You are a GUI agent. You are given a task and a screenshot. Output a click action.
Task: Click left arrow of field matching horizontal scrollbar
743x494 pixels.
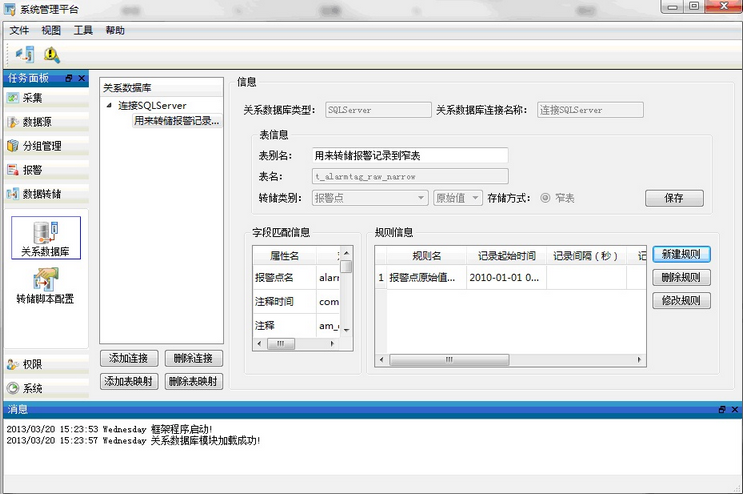259,343
